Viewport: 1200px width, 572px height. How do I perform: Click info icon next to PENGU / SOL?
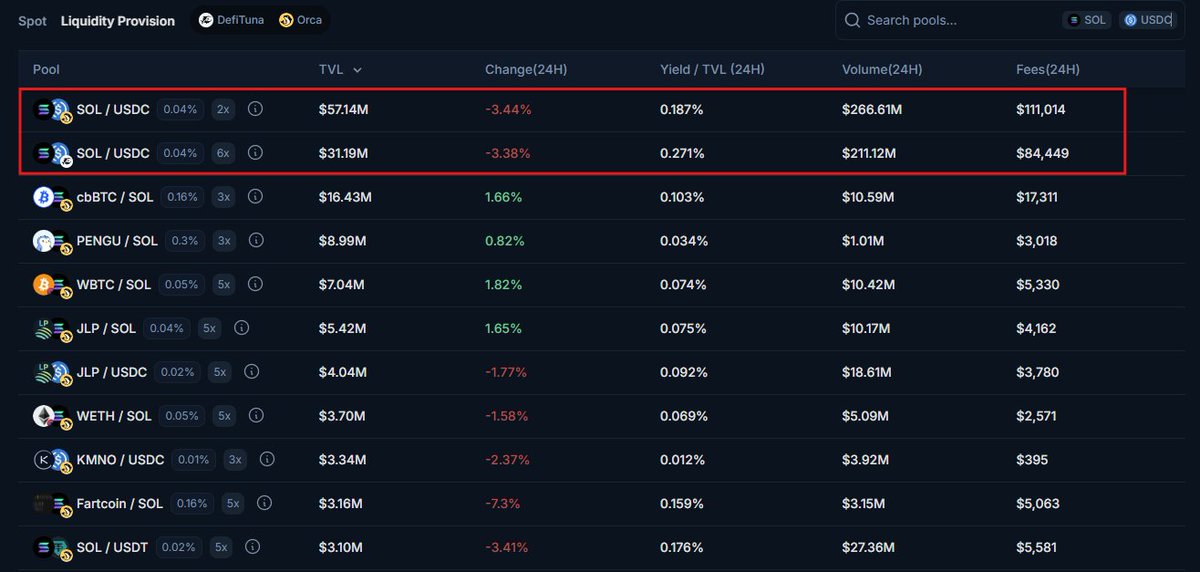point(256,241)
